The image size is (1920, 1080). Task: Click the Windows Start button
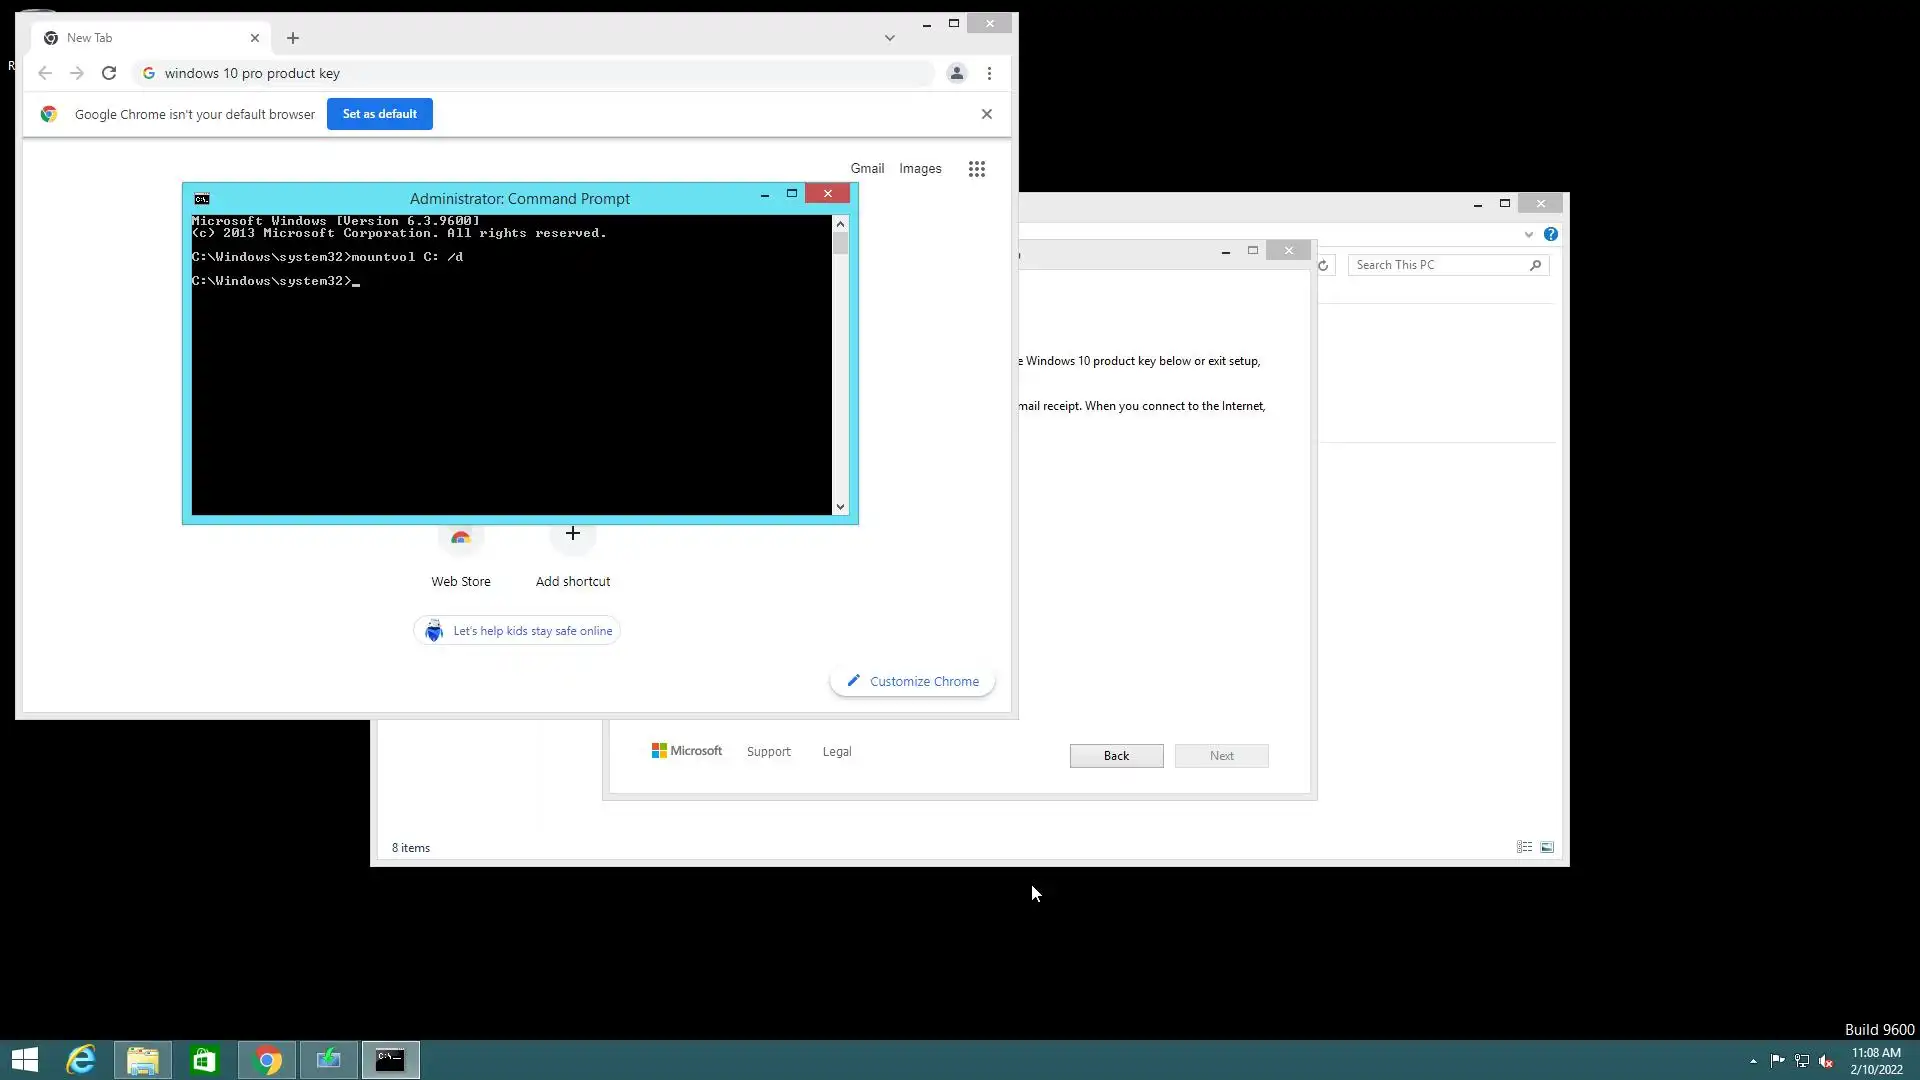click(x=25, y=1060)
